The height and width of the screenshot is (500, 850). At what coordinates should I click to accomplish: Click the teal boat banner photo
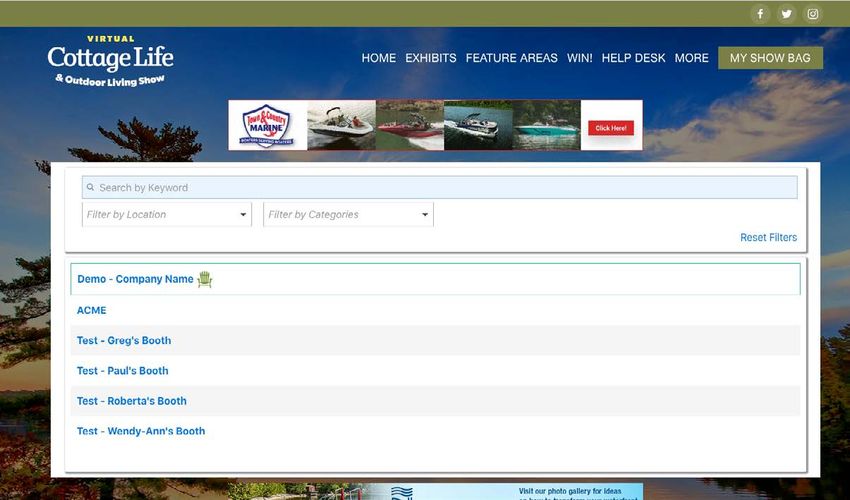pyautogui.click(x=546, y=125)
